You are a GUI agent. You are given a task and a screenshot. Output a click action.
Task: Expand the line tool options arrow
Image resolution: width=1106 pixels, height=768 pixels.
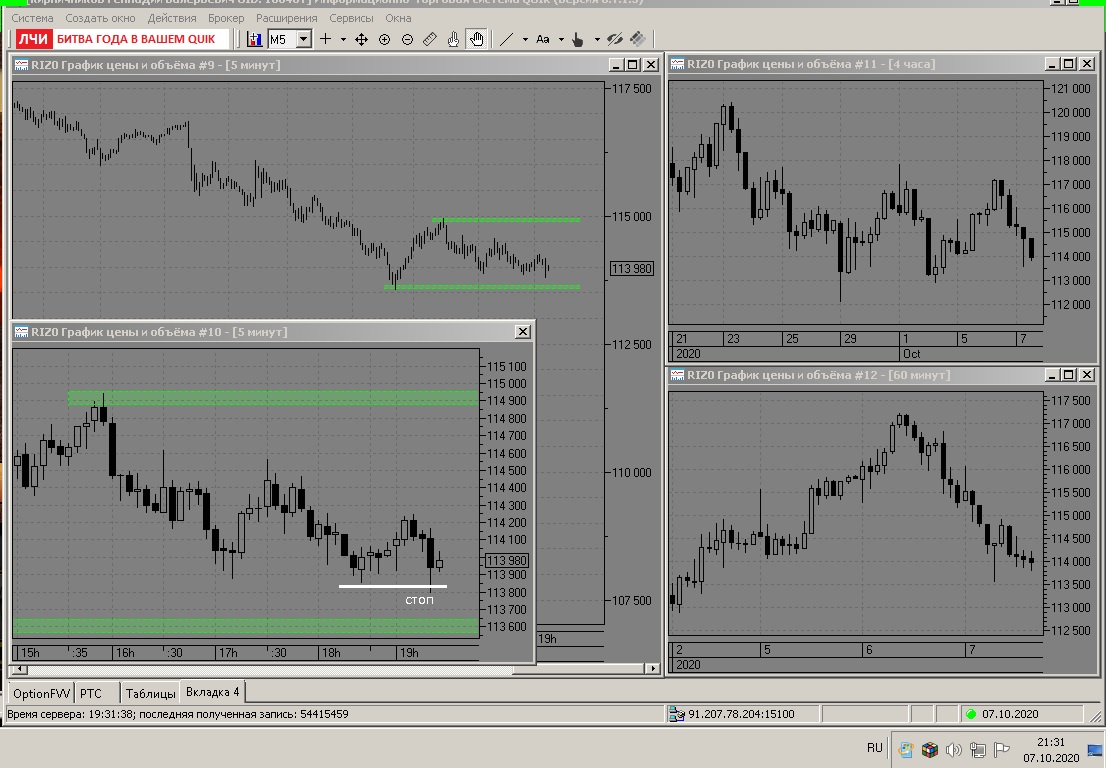[x=525, y=39]
